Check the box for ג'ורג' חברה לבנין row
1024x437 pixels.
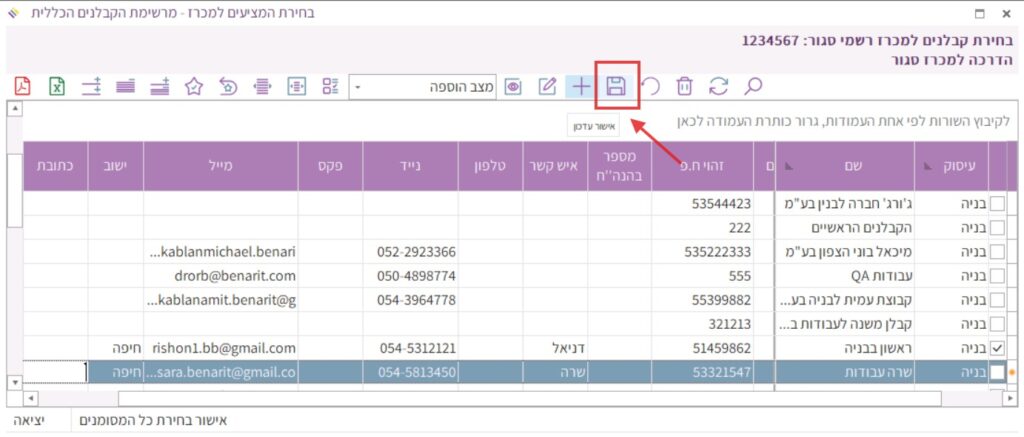[x=997, y=205]
